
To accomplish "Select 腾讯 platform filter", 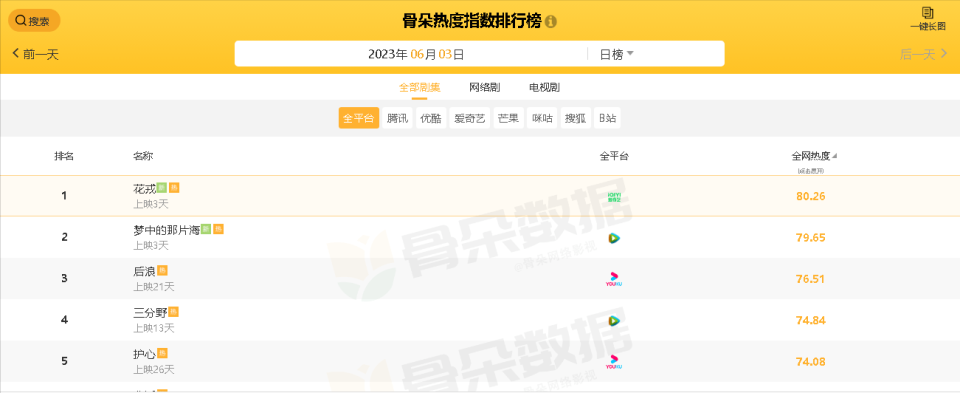I will [397, 118].
